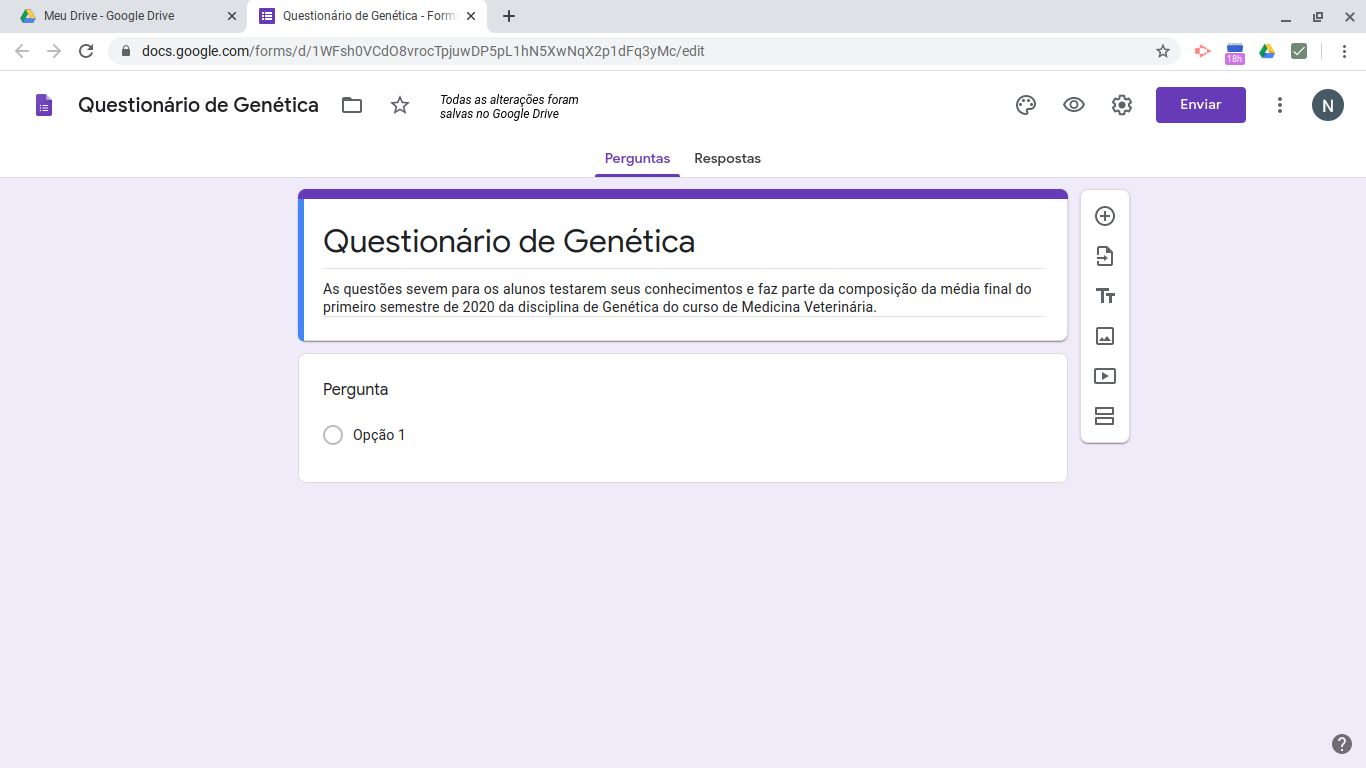Bookmark this page with the star icon
Viewport: 1366px width, 768px height.
[x=1163, y=51]
